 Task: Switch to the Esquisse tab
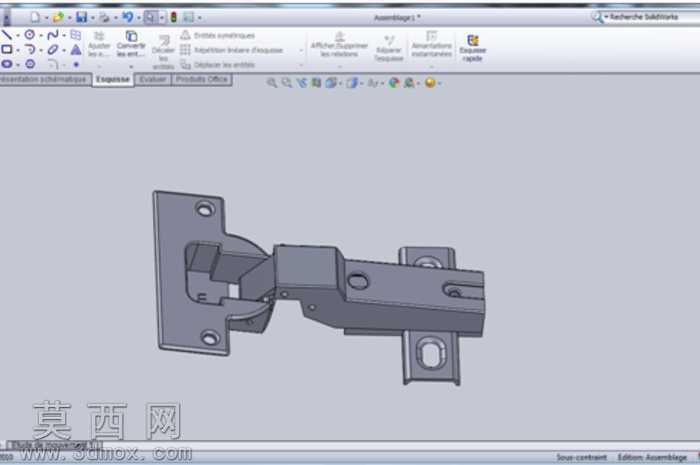click(x=113, y=79)
